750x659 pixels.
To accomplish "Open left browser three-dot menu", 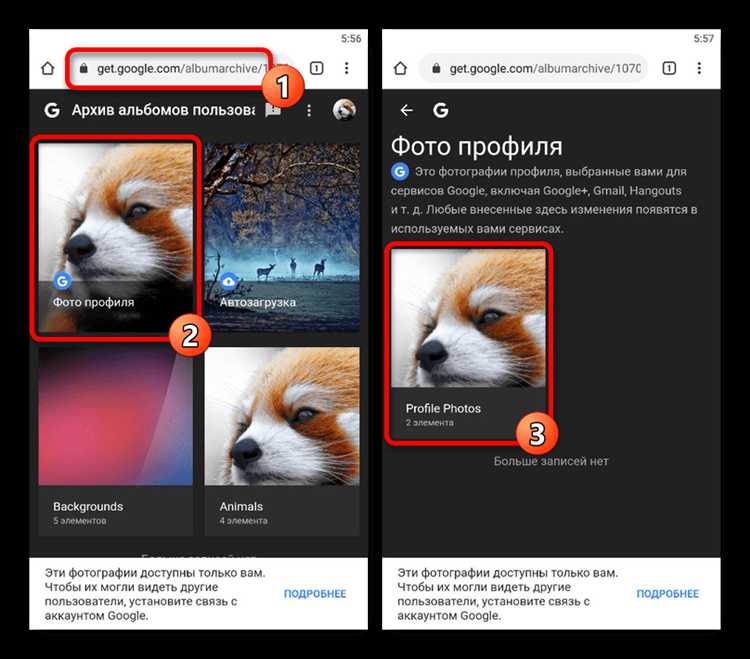I will click(x=346, y=68).
